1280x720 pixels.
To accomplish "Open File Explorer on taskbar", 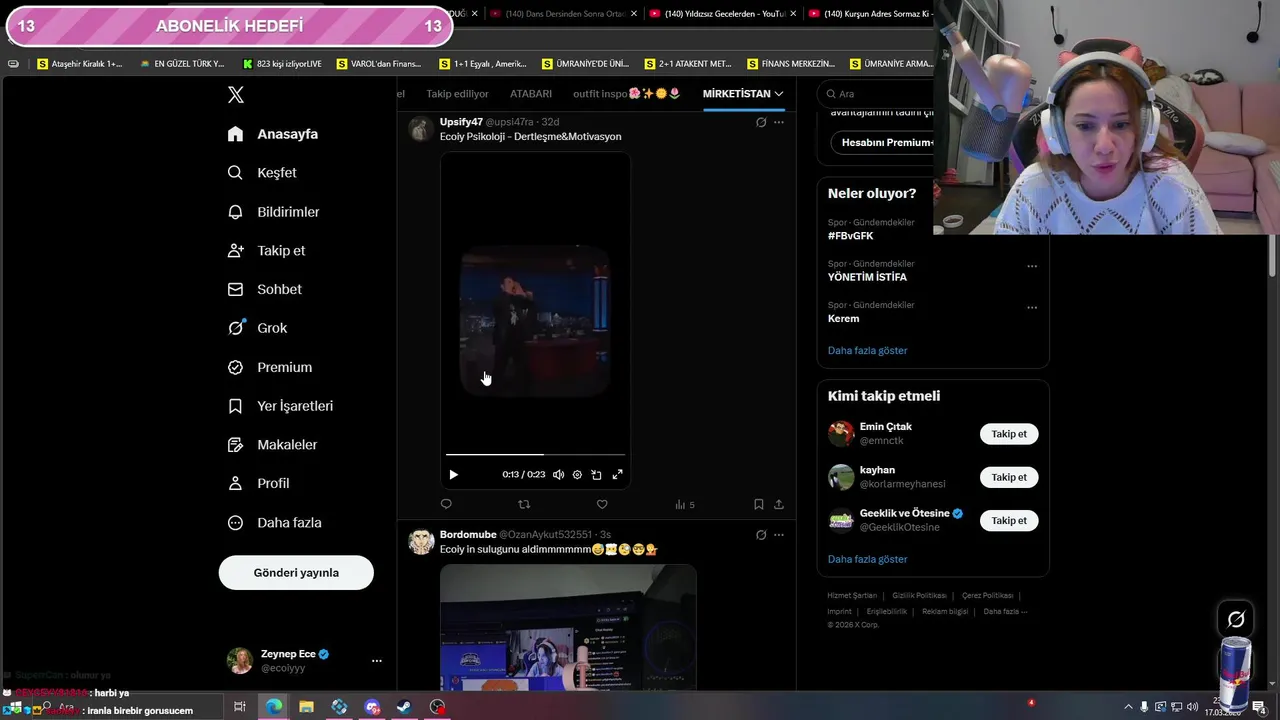I will (306, 707).
